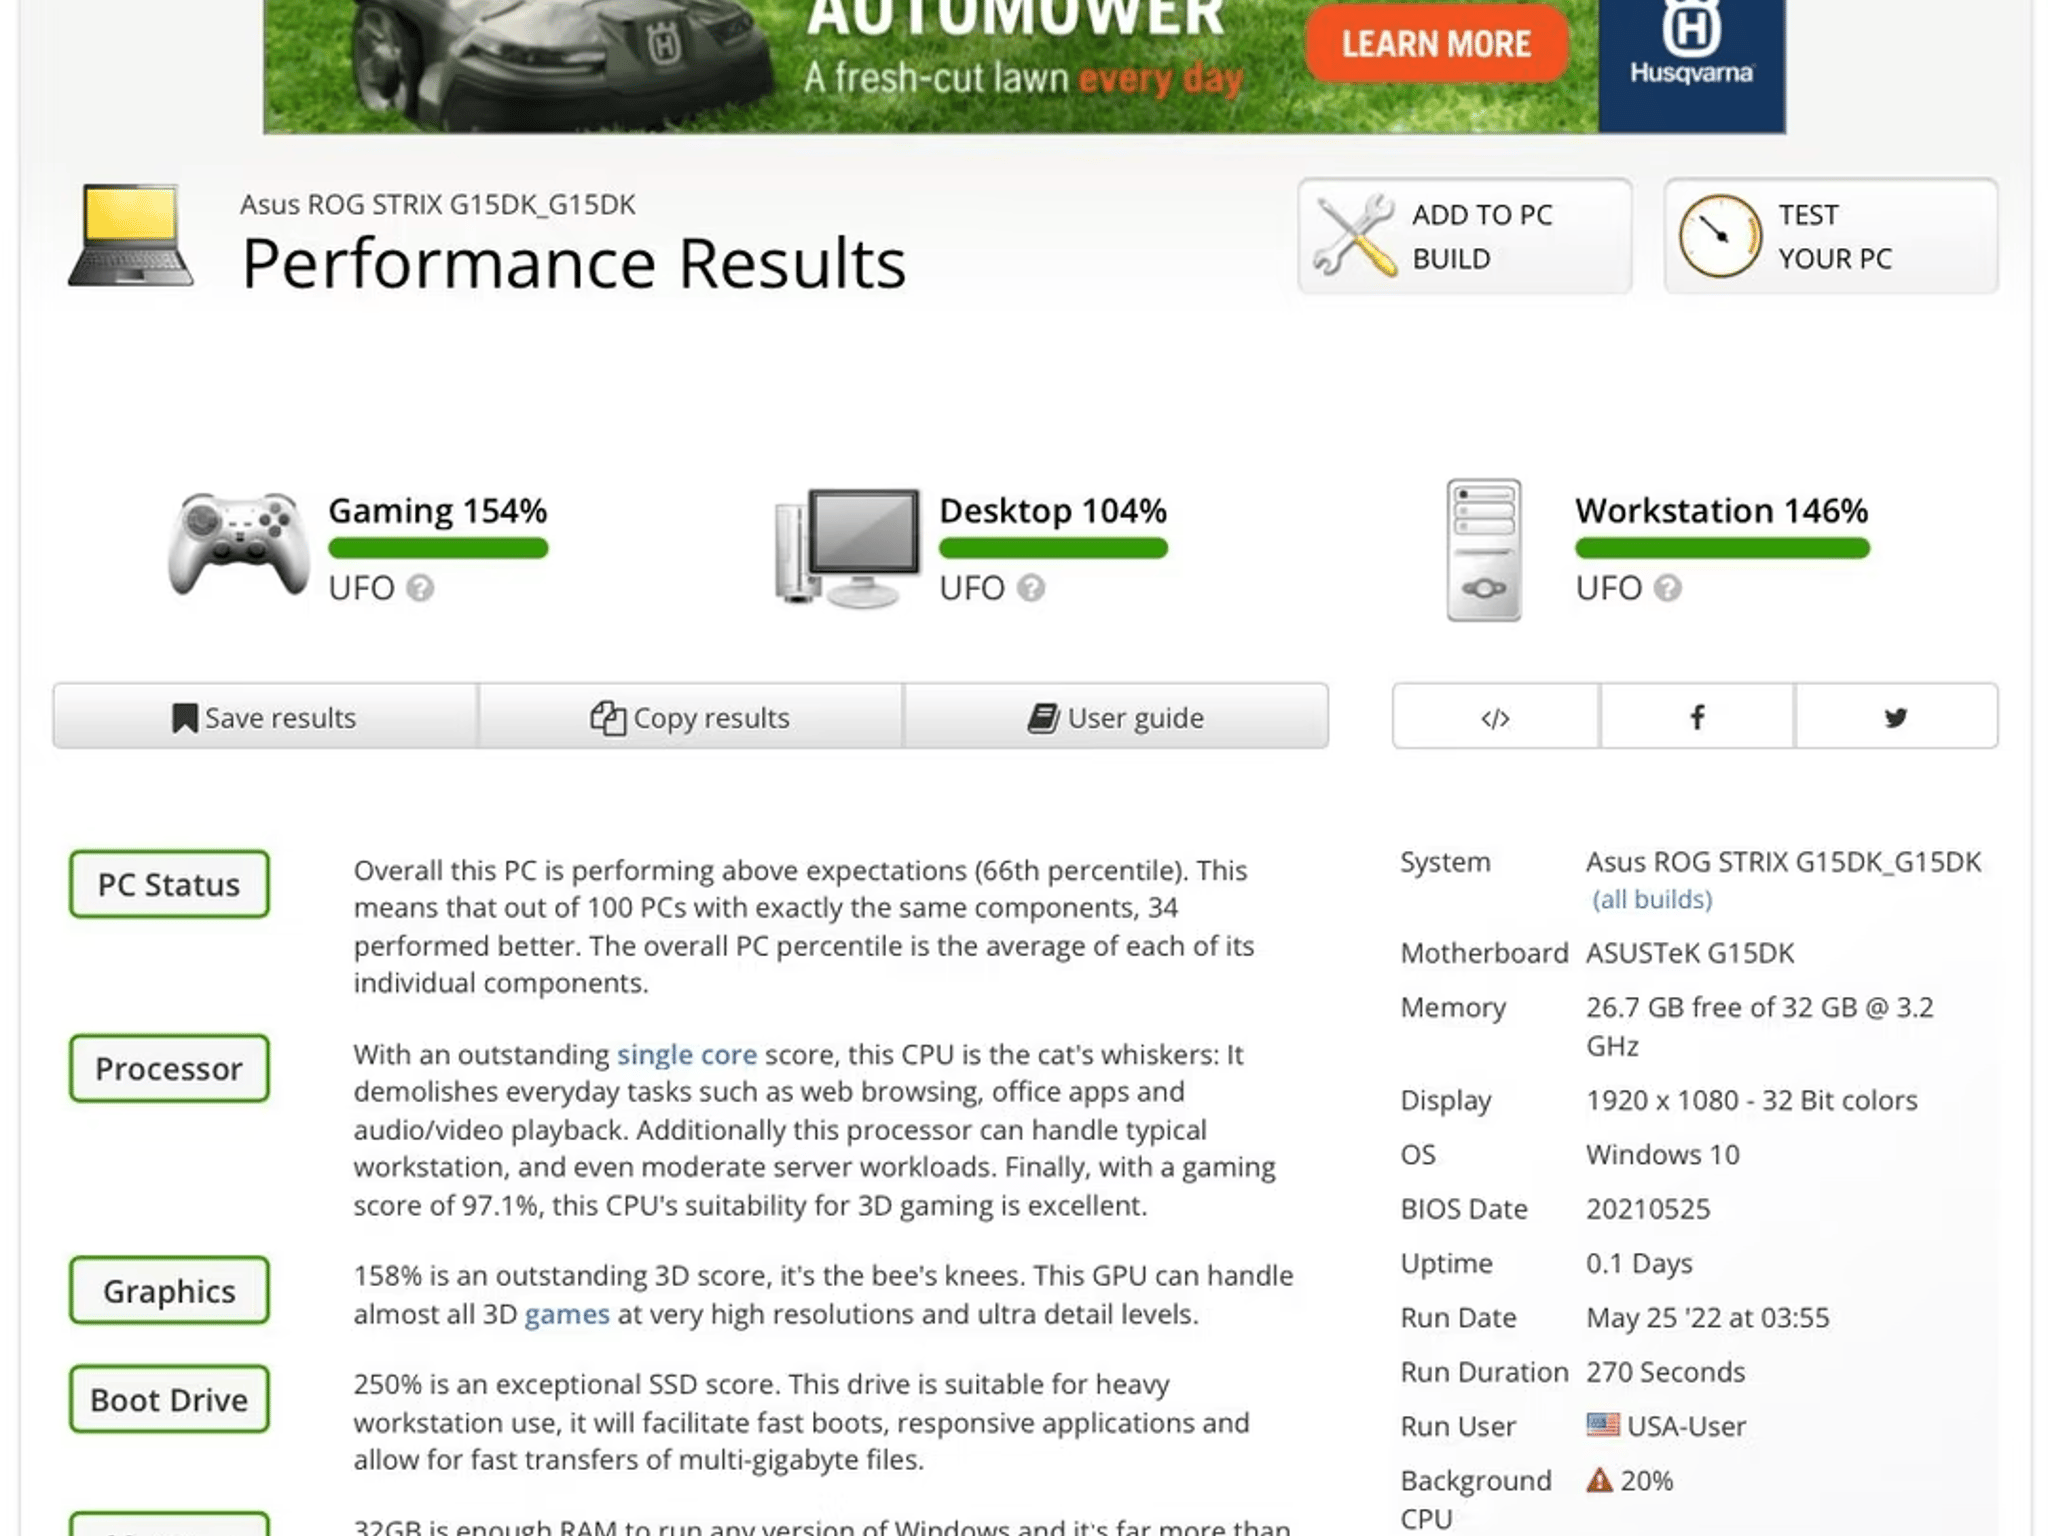Click the Learn More ad button
Screen dimensions: 2048x1536
[x=1436, y=44]
